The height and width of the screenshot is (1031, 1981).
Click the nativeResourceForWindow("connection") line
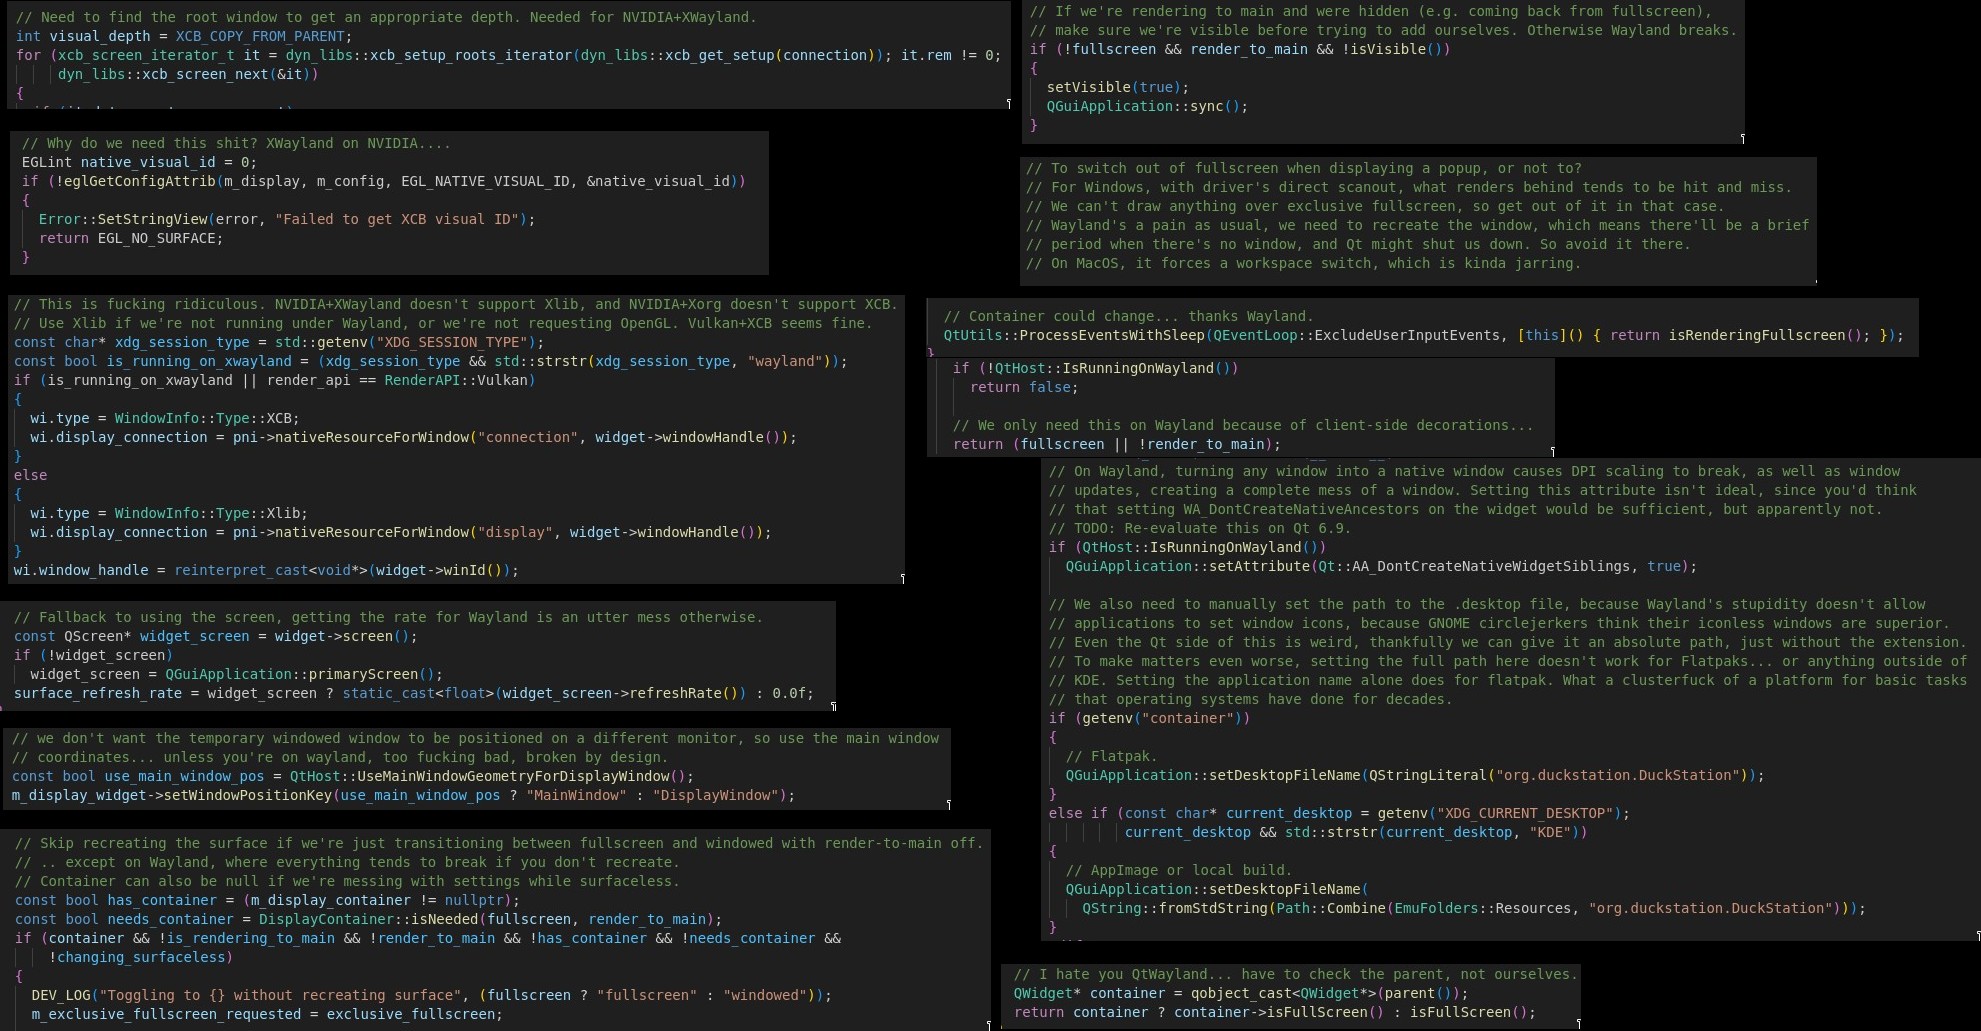click(x=413, y=437)
